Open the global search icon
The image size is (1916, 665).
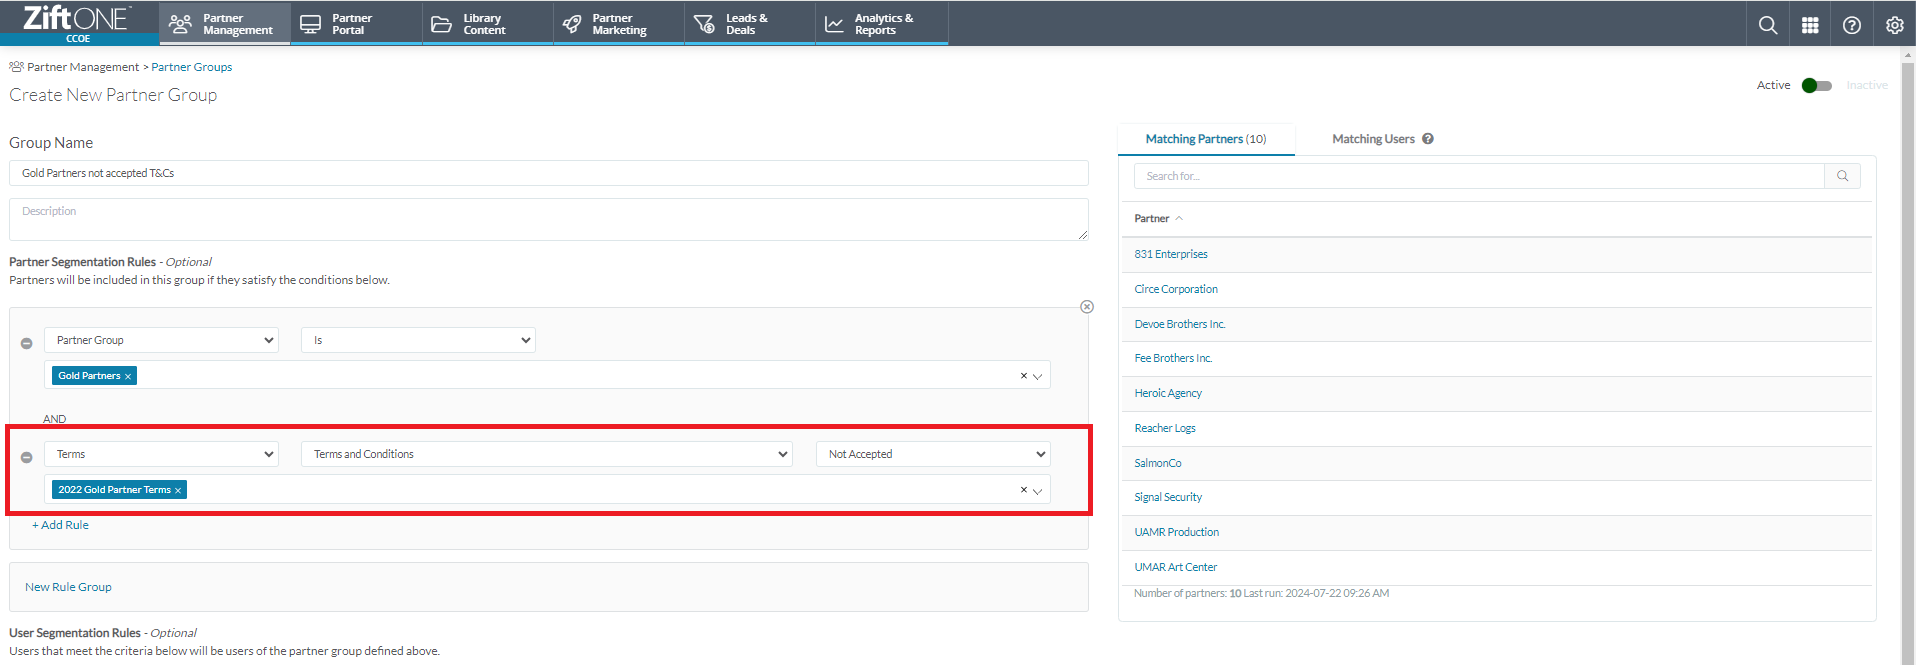pos(1768,25)
